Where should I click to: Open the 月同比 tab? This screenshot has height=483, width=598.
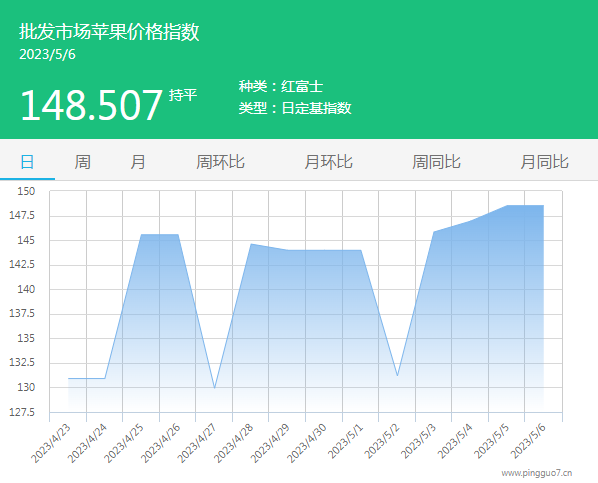click(x=545, y=162)
